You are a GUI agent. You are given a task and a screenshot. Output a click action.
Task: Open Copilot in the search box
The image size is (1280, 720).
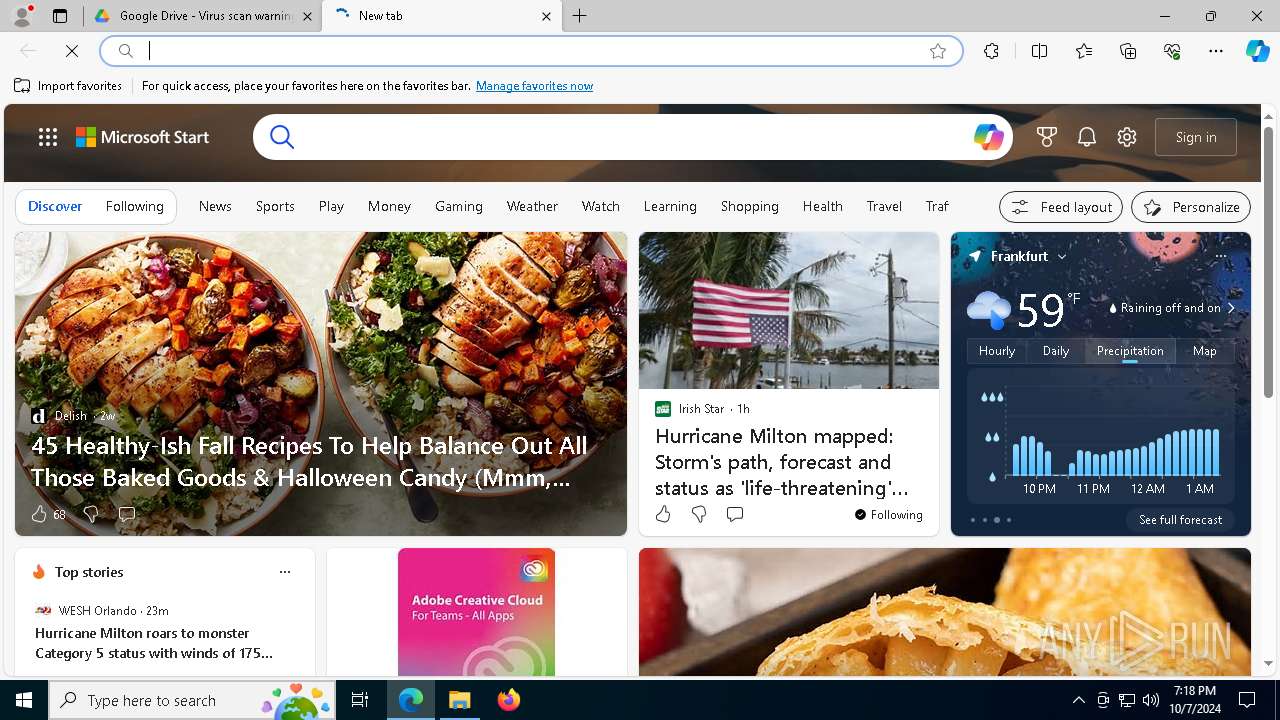pyautogui.click(x=988, y=137)
